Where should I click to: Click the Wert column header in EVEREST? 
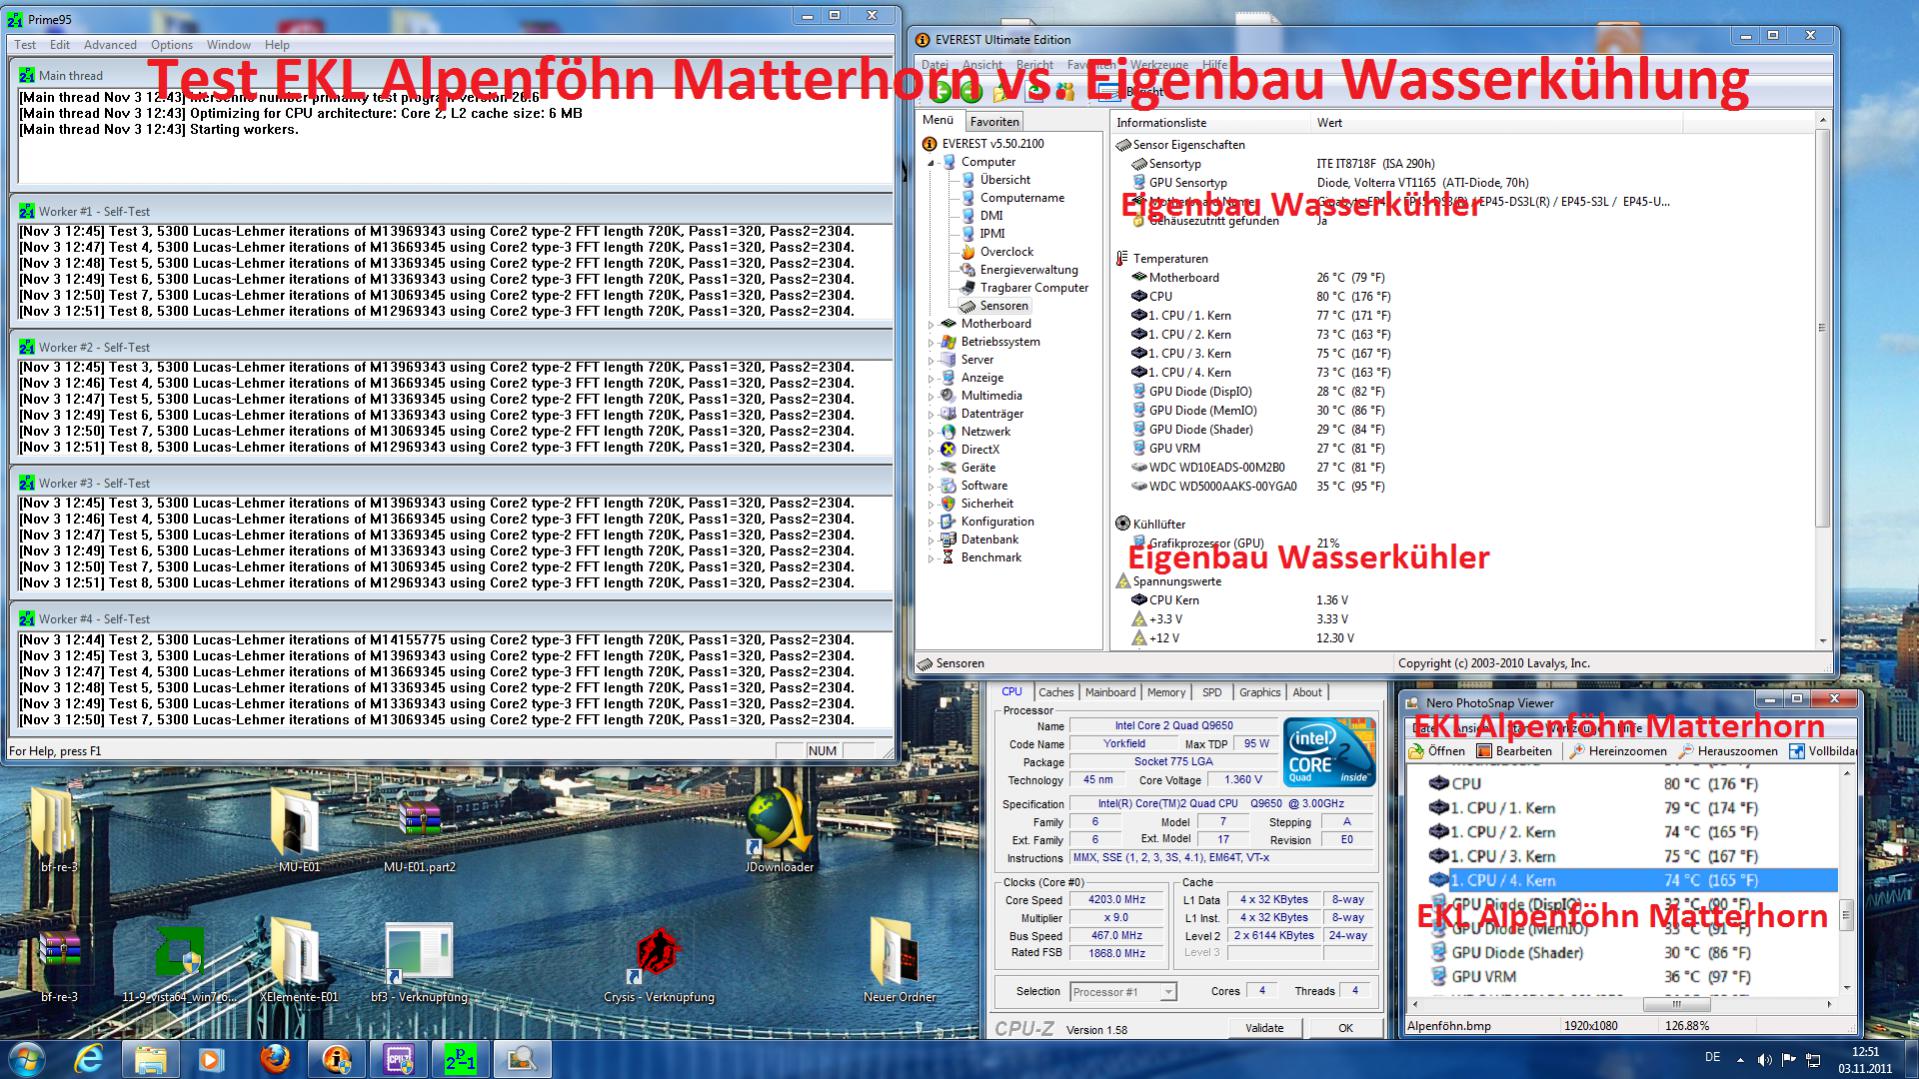click(x=1497, y=123)
